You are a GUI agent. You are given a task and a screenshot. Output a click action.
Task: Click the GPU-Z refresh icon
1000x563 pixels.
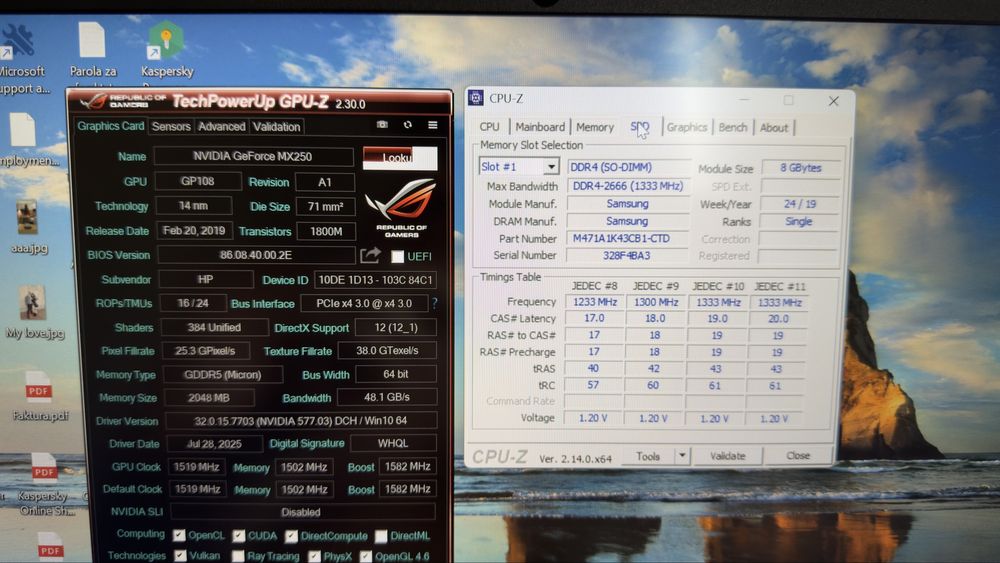tap(408, 125)
